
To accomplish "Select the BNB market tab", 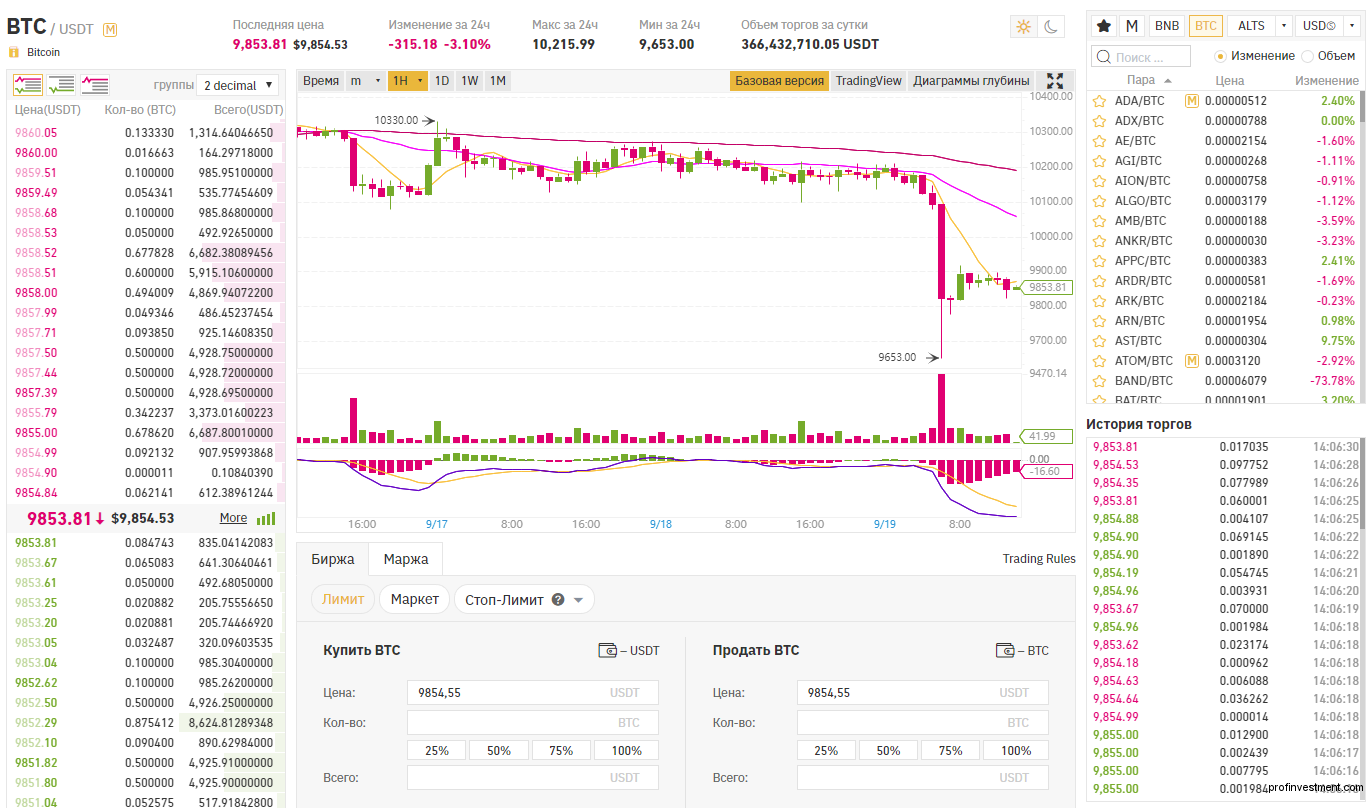I will [x=1166, y=26].
